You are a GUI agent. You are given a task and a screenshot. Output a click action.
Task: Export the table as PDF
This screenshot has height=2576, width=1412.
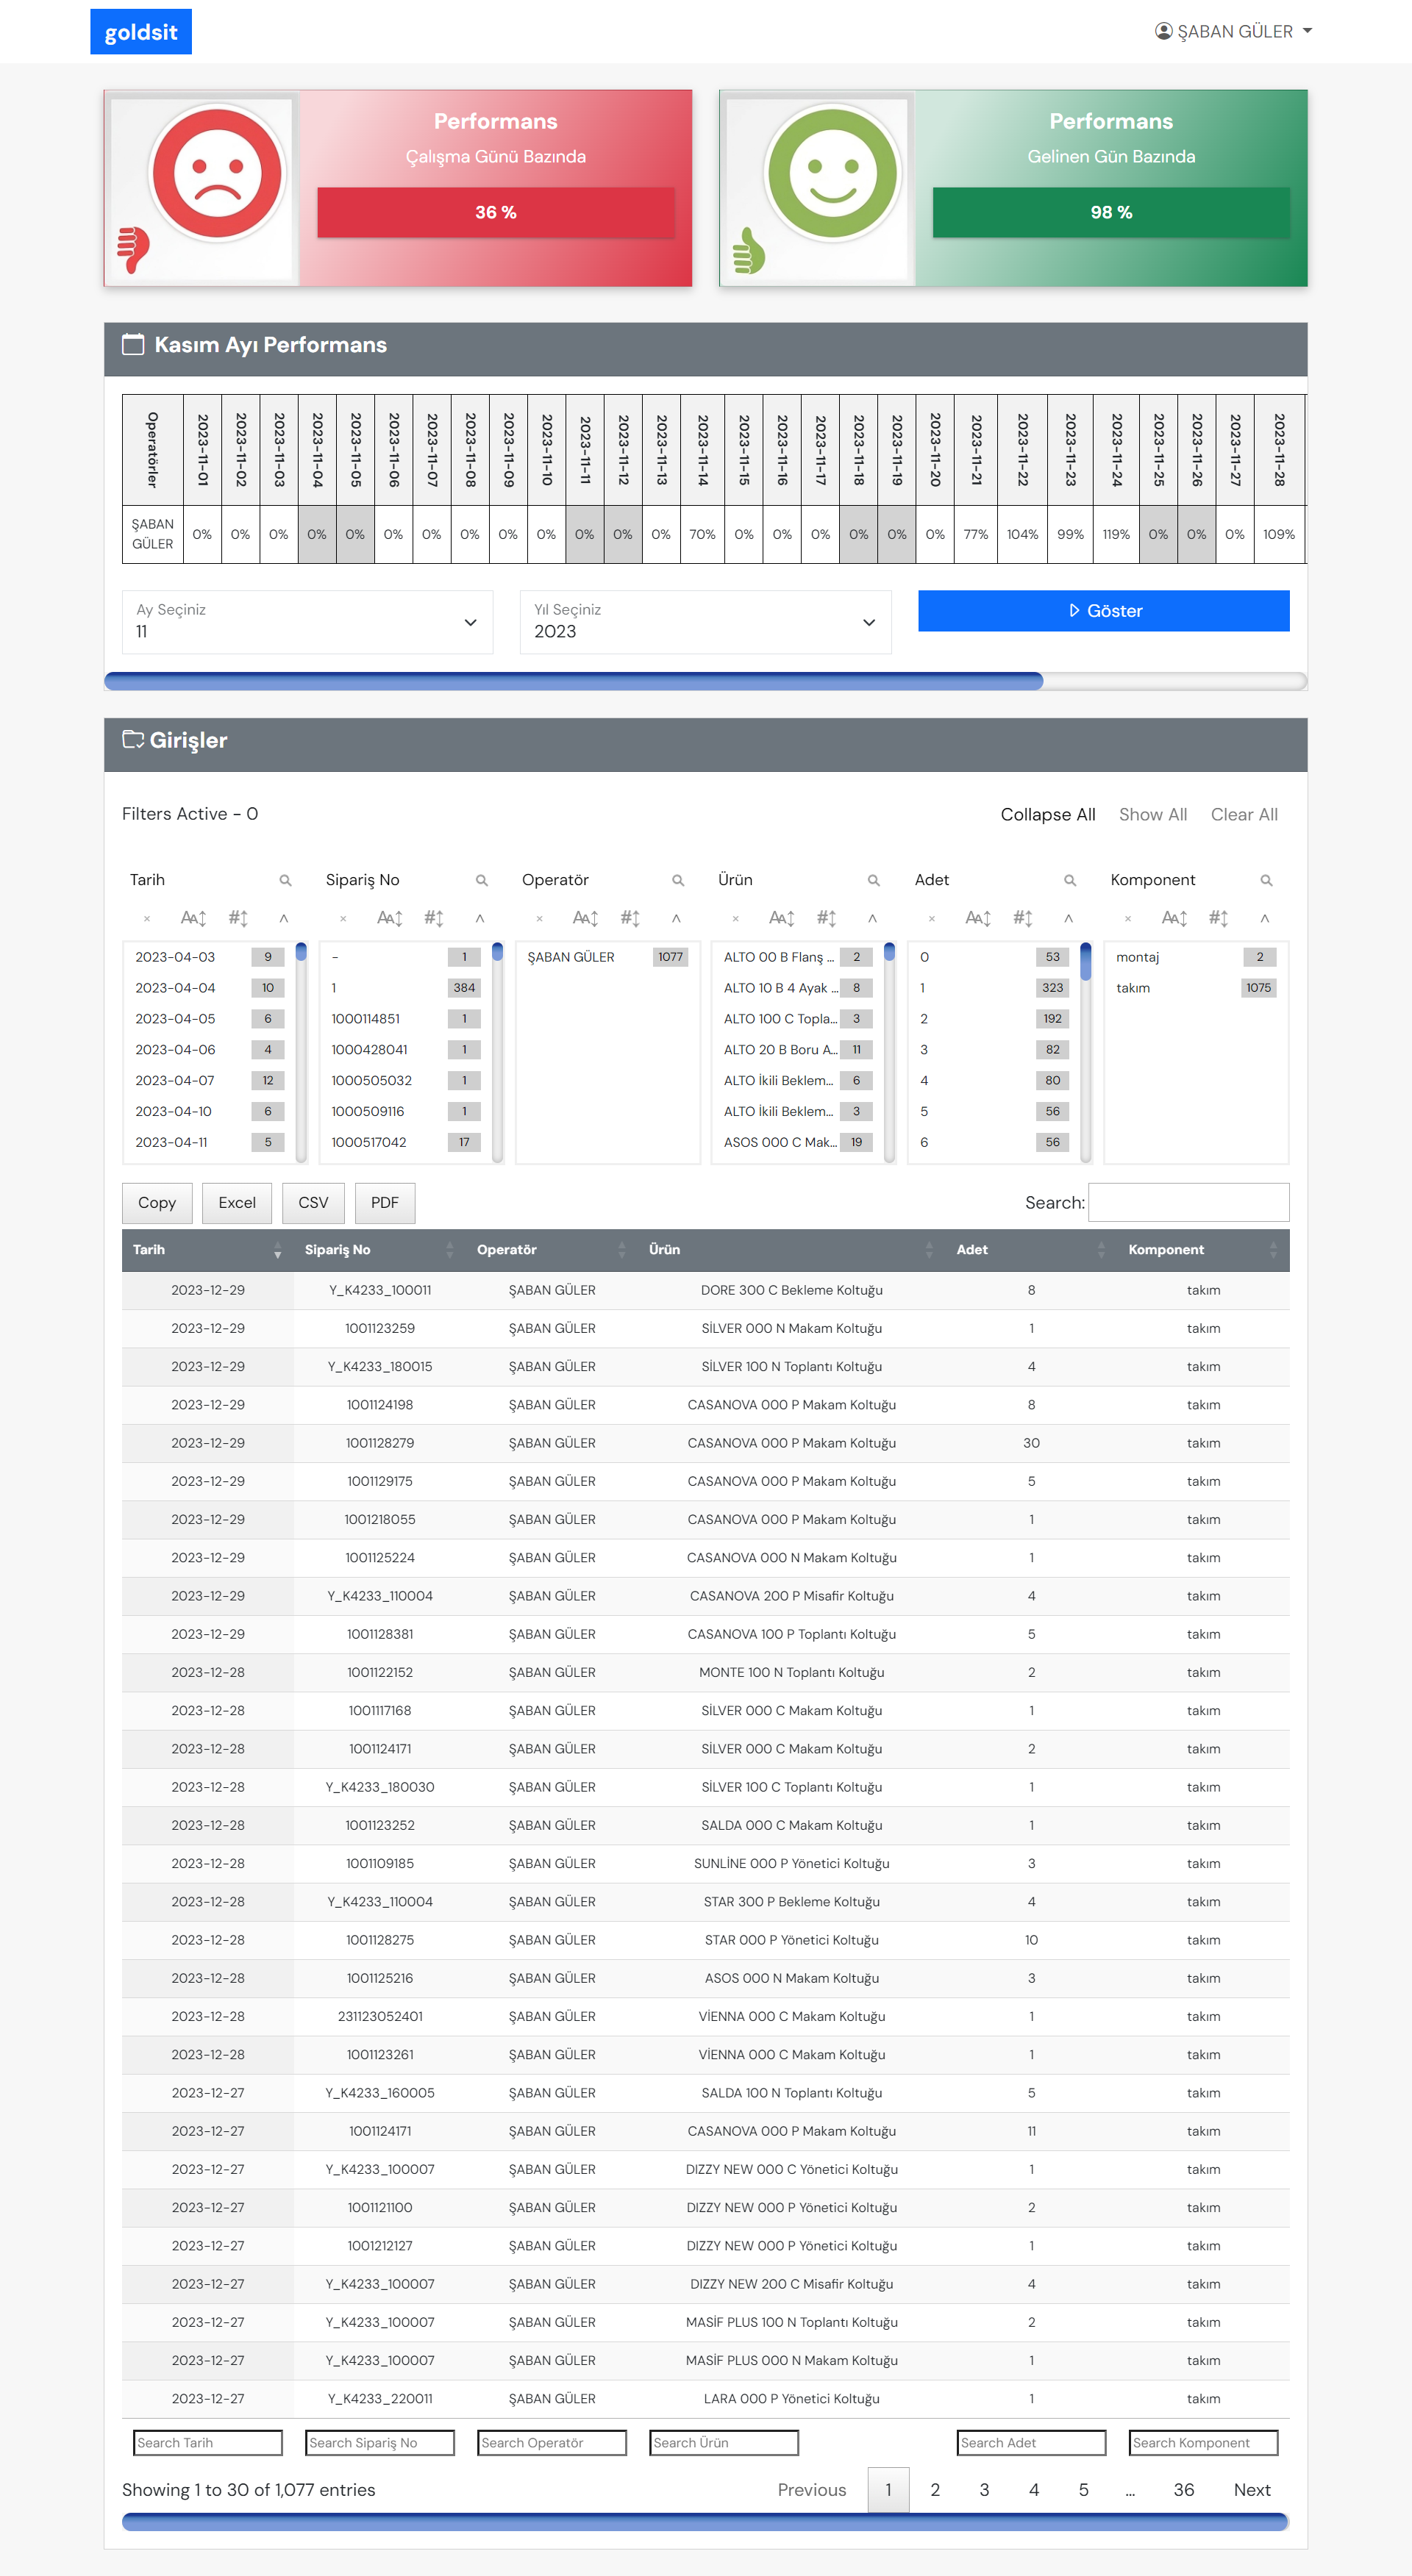coord(384,1203)
